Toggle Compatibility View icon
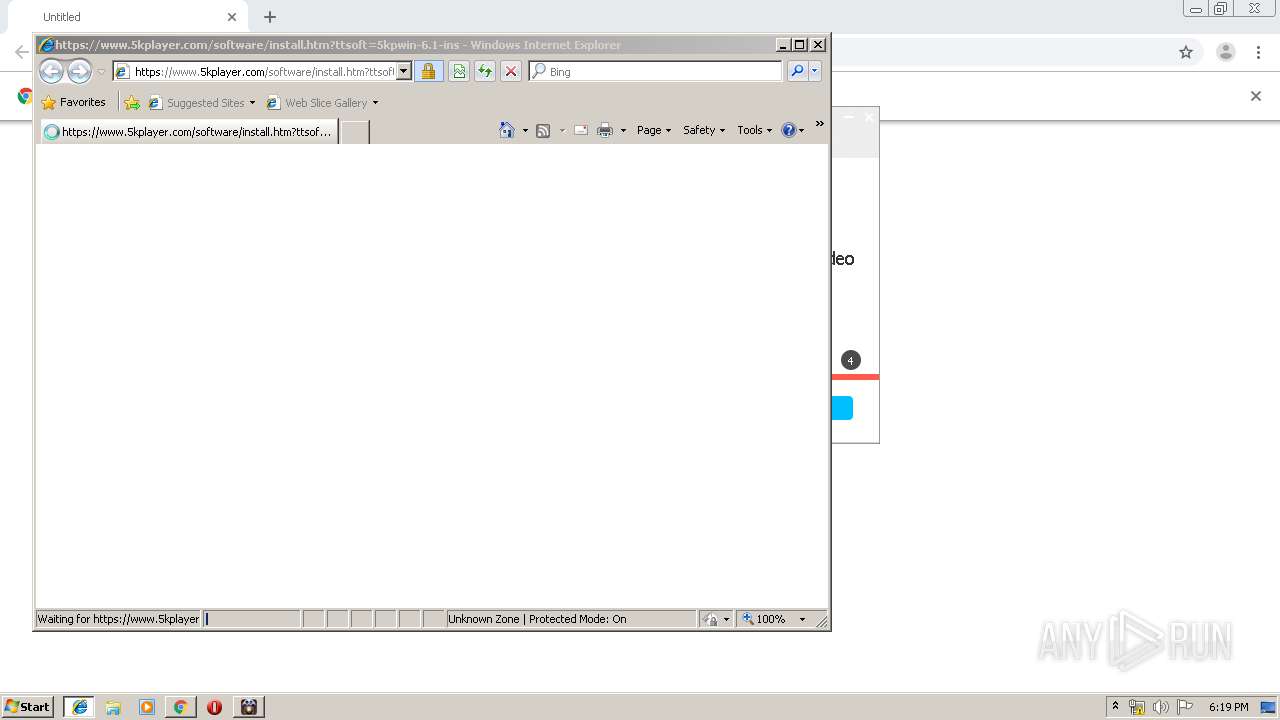The width and height of the screenshot is (1280, 720). [458, 71]
